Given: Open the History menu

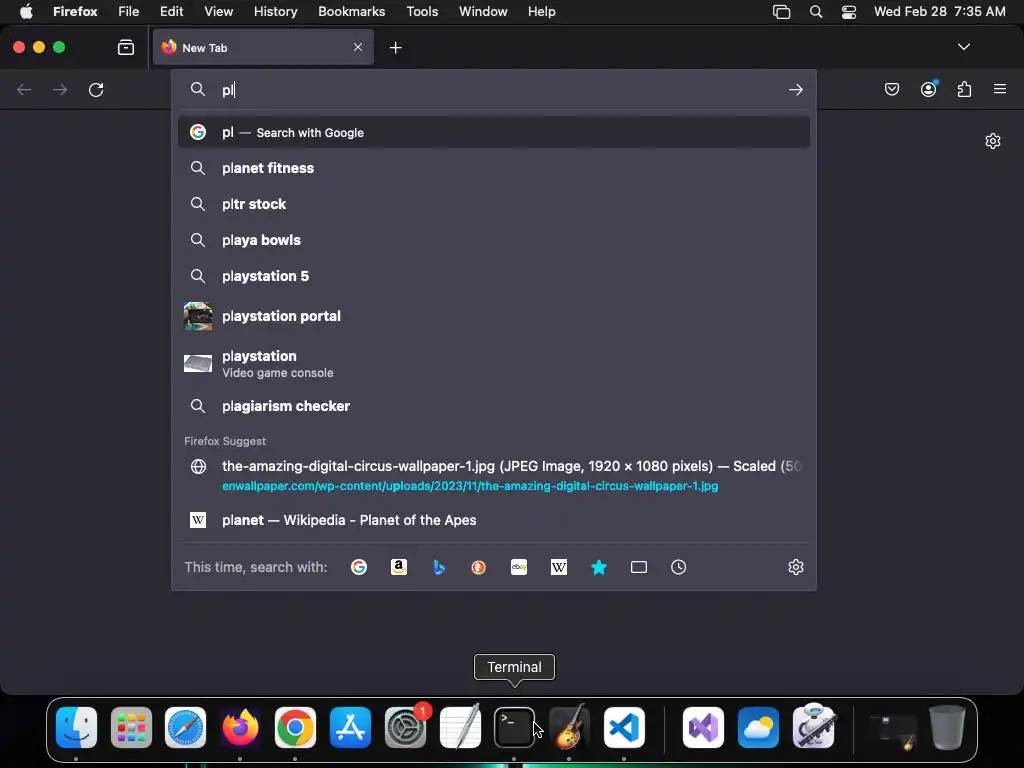Looking at the screenshot, I should [275, 11].
